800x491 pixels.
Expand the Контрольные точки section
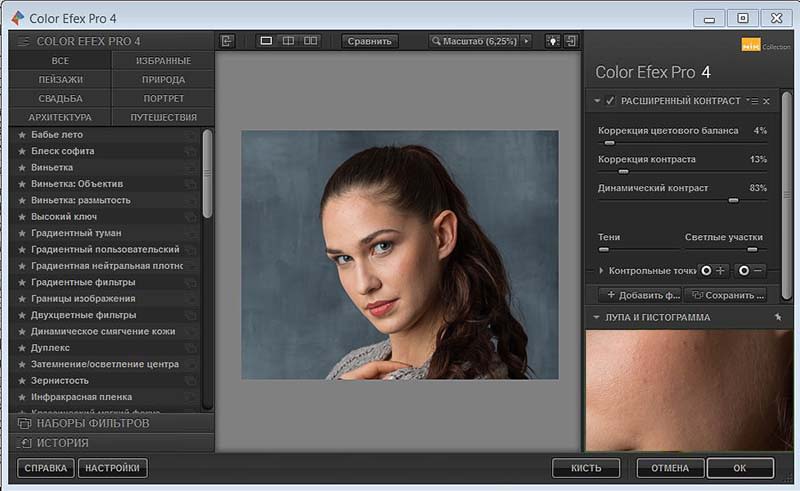pyautogui.click(x=601, y=271)
